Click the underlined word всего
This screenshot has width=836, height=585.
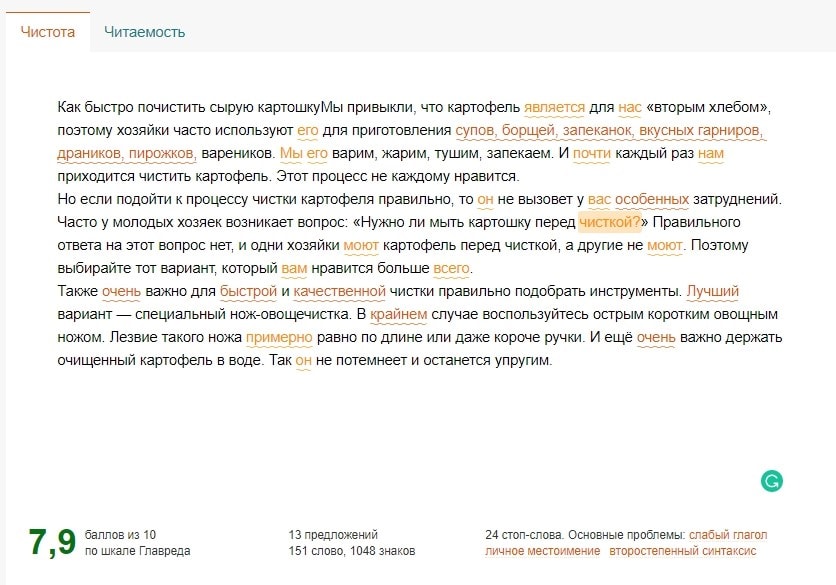tap(450, 269)
